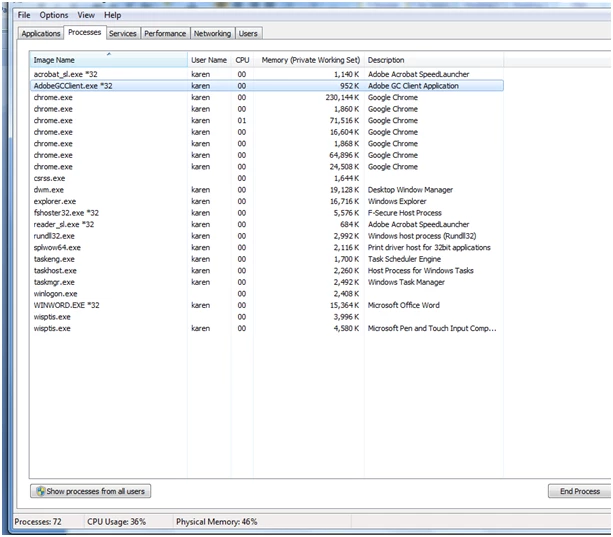Sort by Memory (Private Working Set) header

coord(309,60)
